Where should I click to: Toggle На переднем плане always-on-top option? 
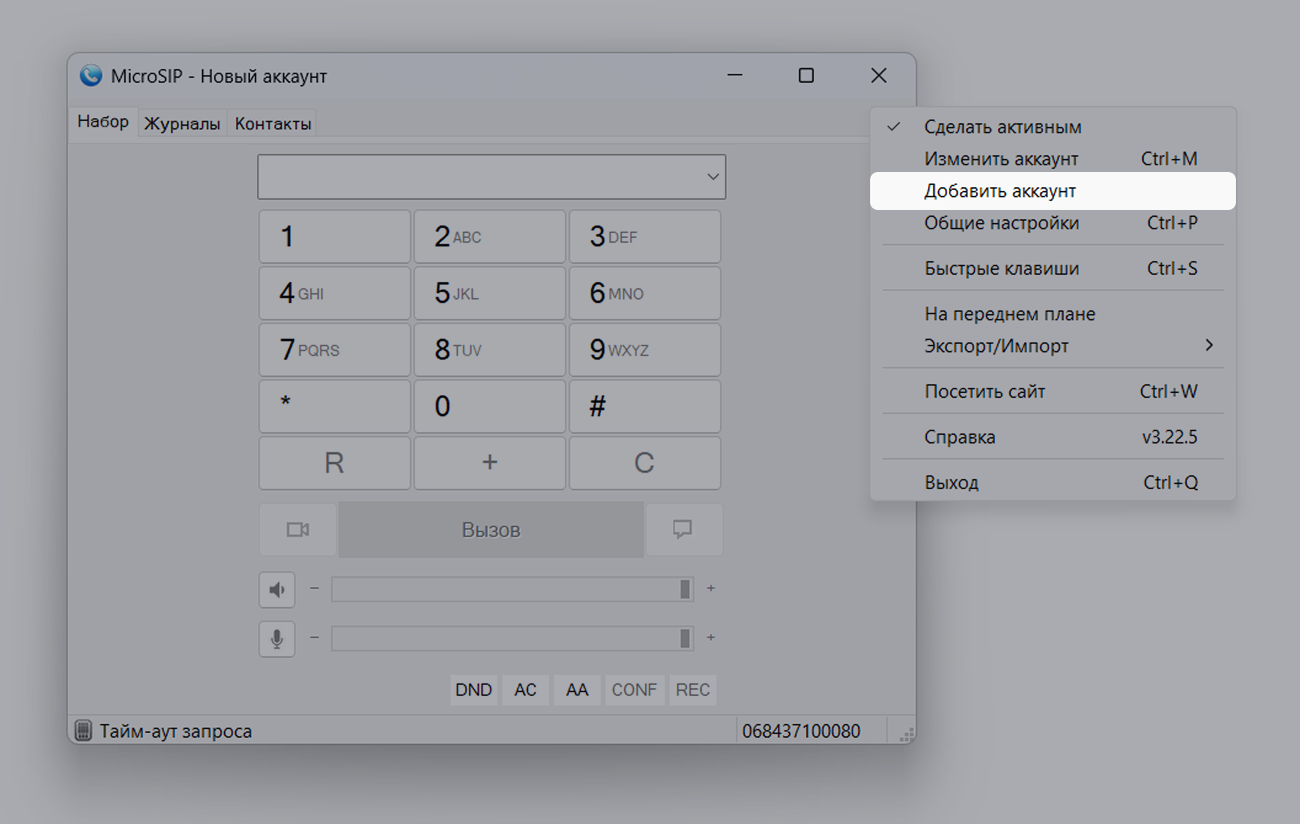click(1053, 314)
